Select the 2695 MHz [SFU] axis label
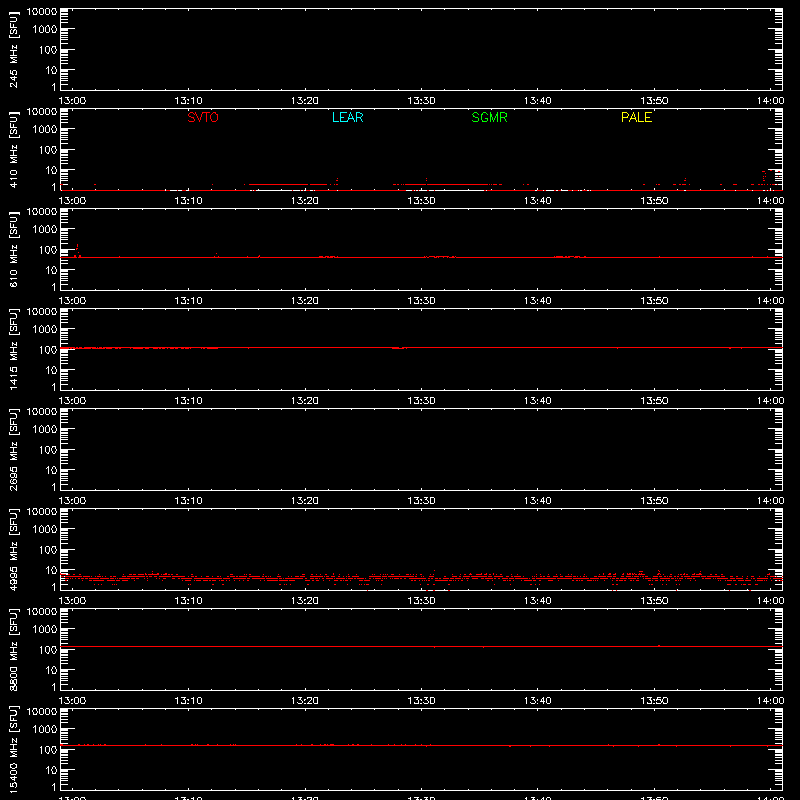Image resolution: width=800 pixels, height=800 pixels. click(x=13, y=450)
